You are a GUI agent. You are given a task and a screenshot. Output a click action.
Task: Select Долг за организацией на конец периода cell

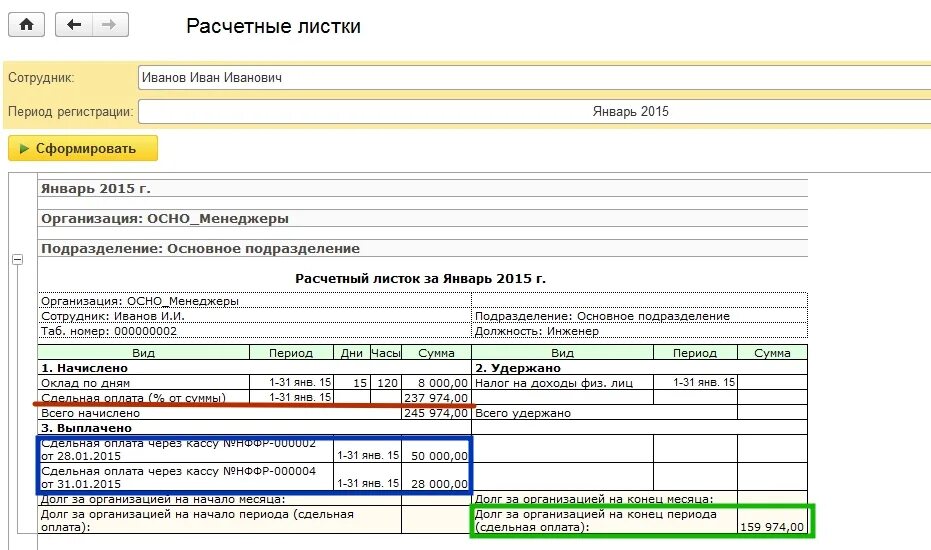click(604, 521)
